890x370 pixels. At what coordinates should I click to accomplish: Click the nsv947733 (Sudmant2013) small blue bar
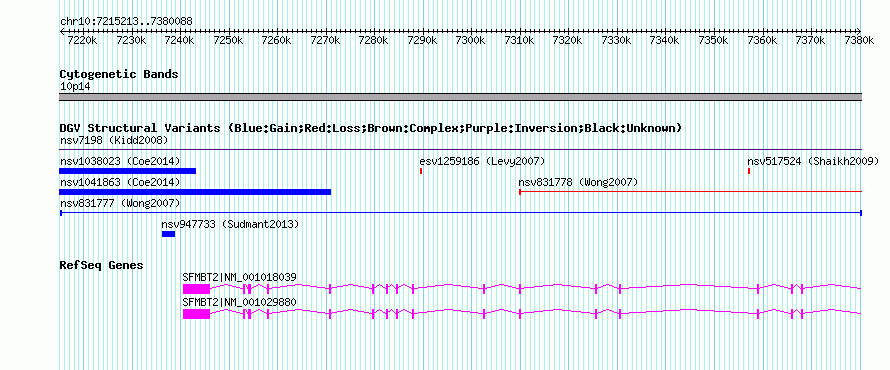point(169,234)
